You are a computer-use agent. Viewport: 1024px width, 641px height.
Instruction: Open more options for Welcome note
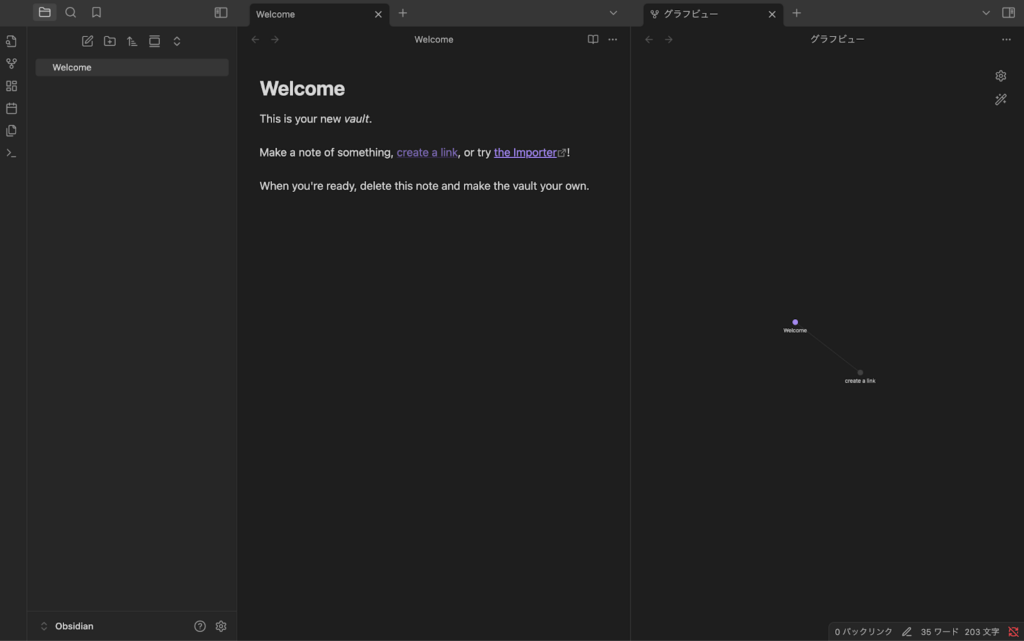point(613,39)
